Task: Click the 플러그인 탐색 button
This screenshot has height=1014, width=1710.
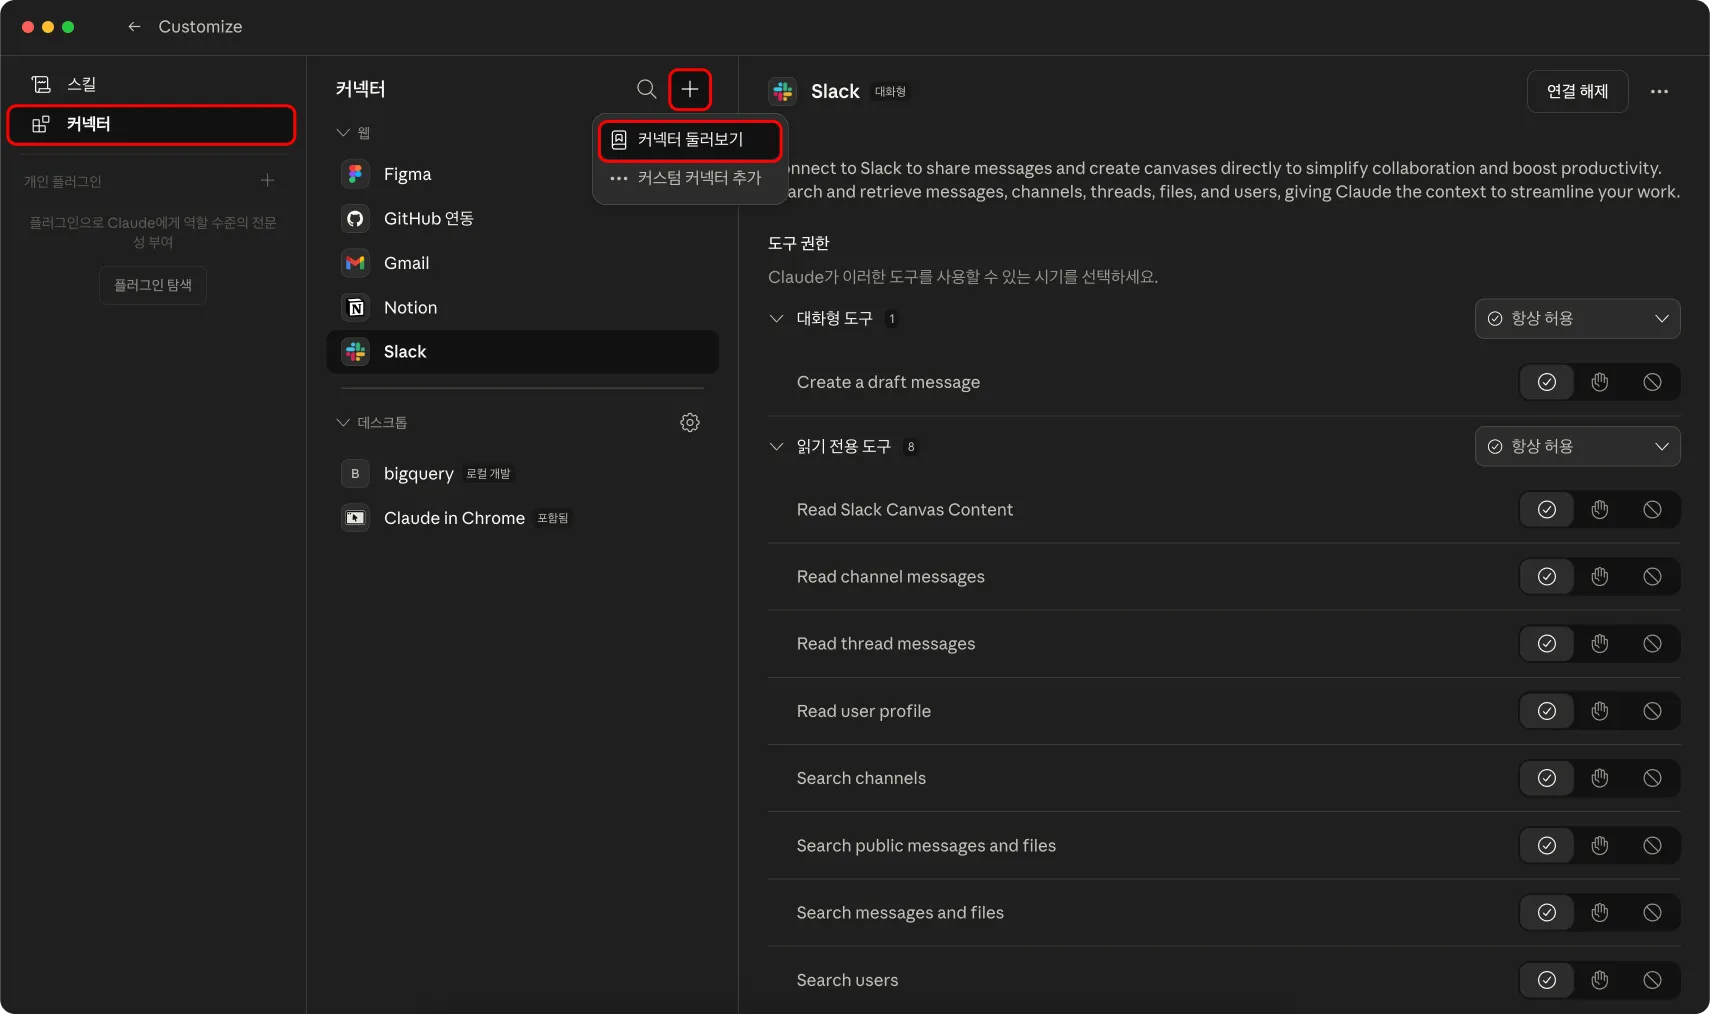Action: tap(153, 285)
